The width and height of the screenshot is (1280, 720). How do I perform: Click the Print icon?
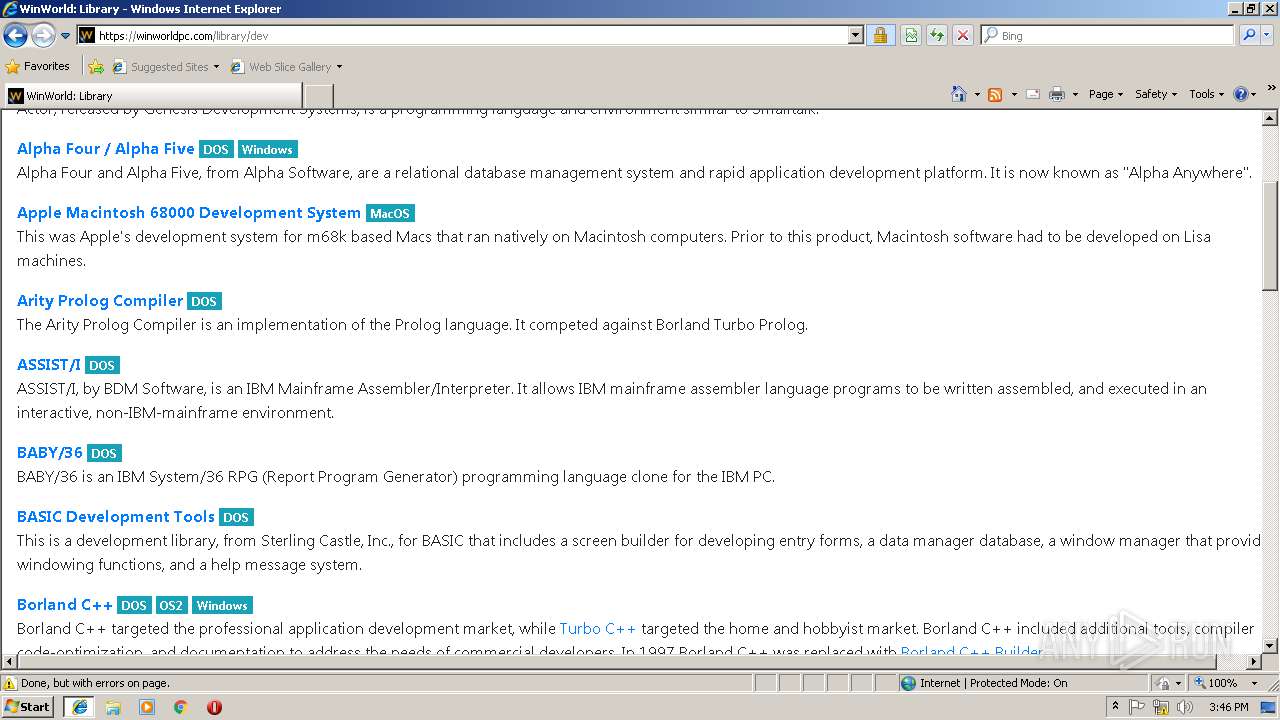(x=1057, y=94)
